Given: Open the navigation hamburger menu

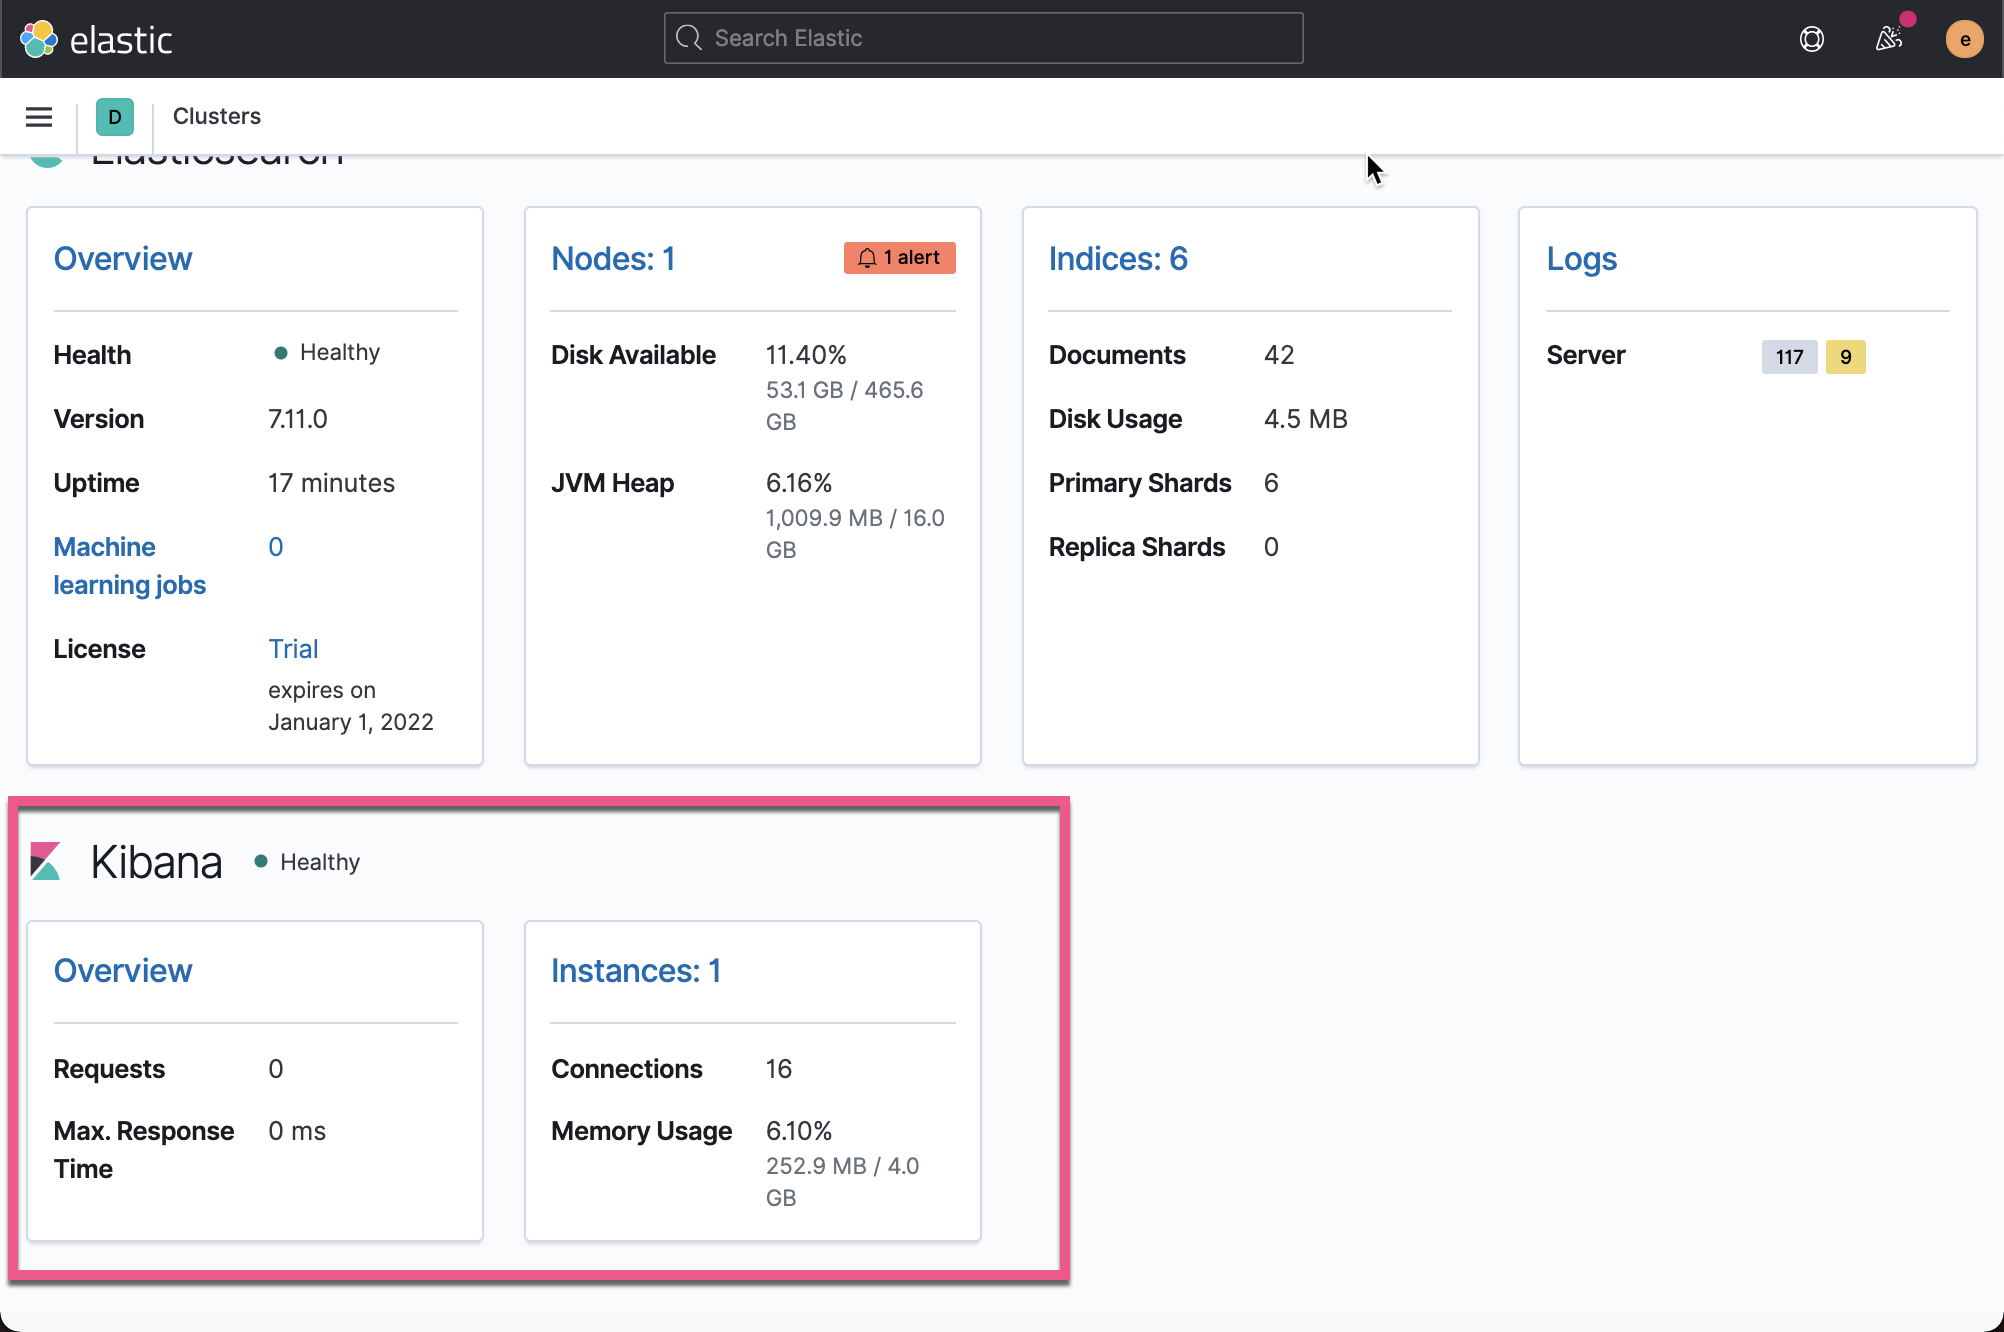Looking at the screenshot, I should coord(38,116).
